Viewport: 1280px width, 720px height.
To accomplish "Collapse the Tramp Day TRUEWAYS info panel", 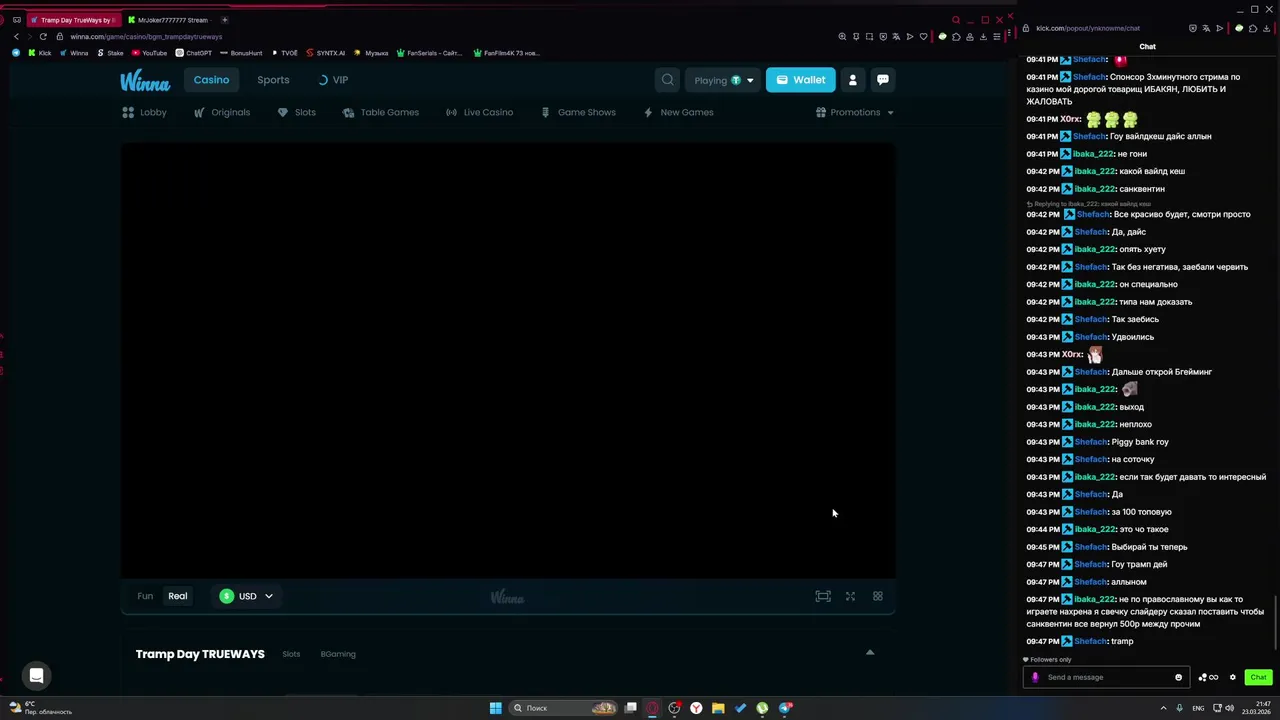I will [869, 653].
